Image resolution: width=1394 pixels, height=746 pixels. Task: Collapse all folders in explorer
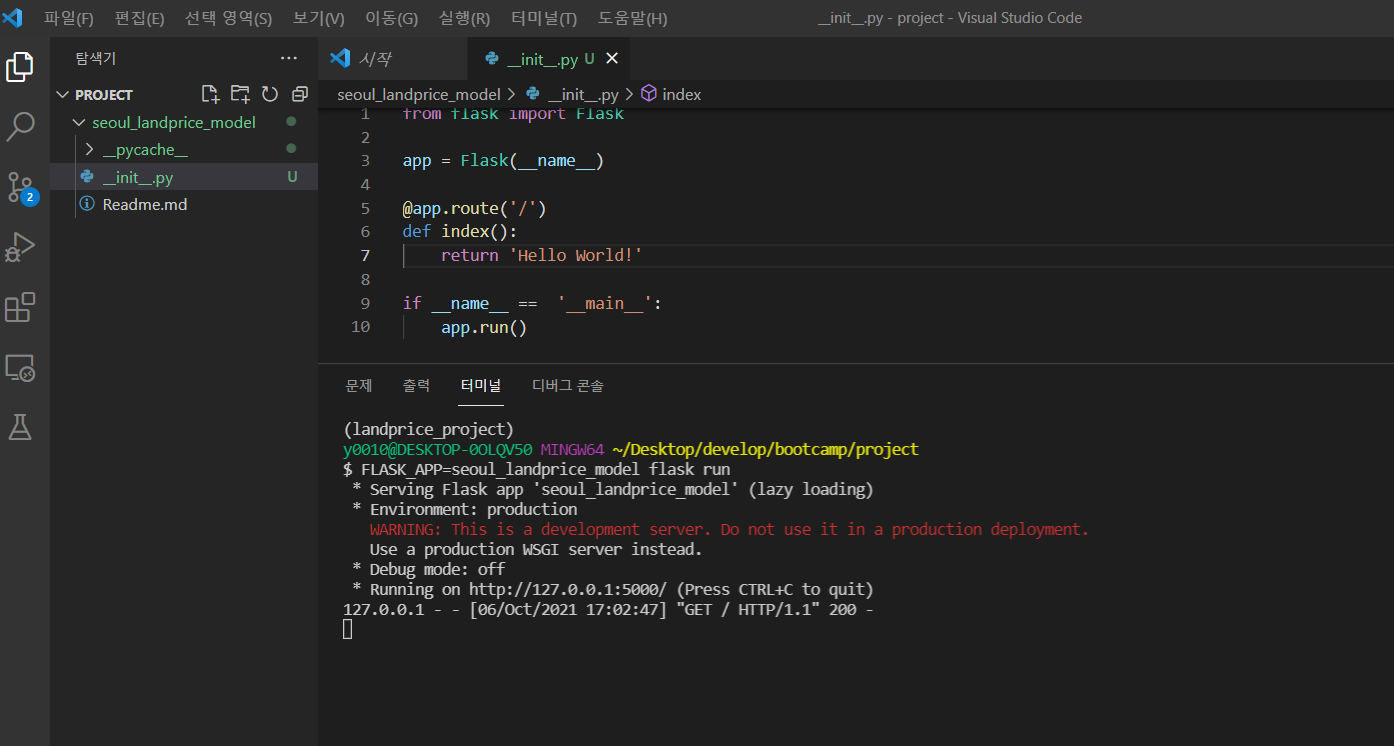[299, 94]
